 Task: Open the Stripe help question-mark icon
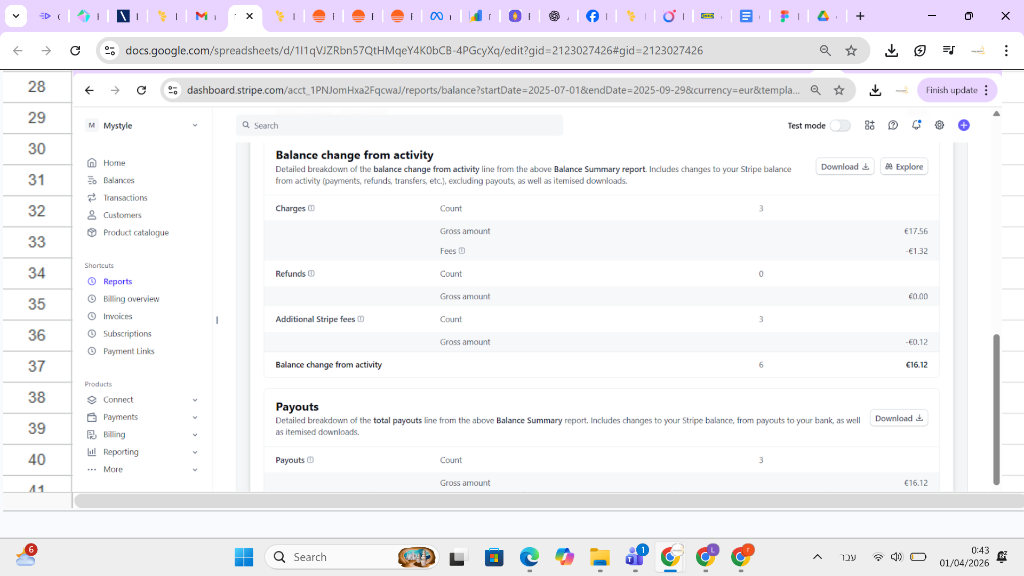(893, 125)
